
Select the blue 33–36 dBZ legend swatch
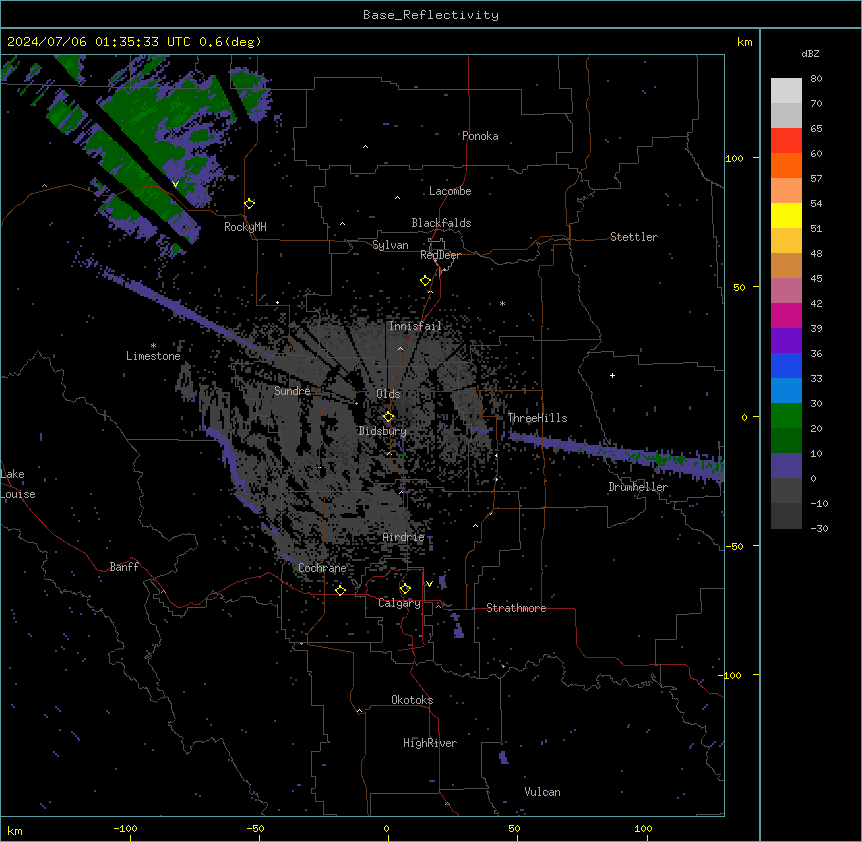(786, 365)
